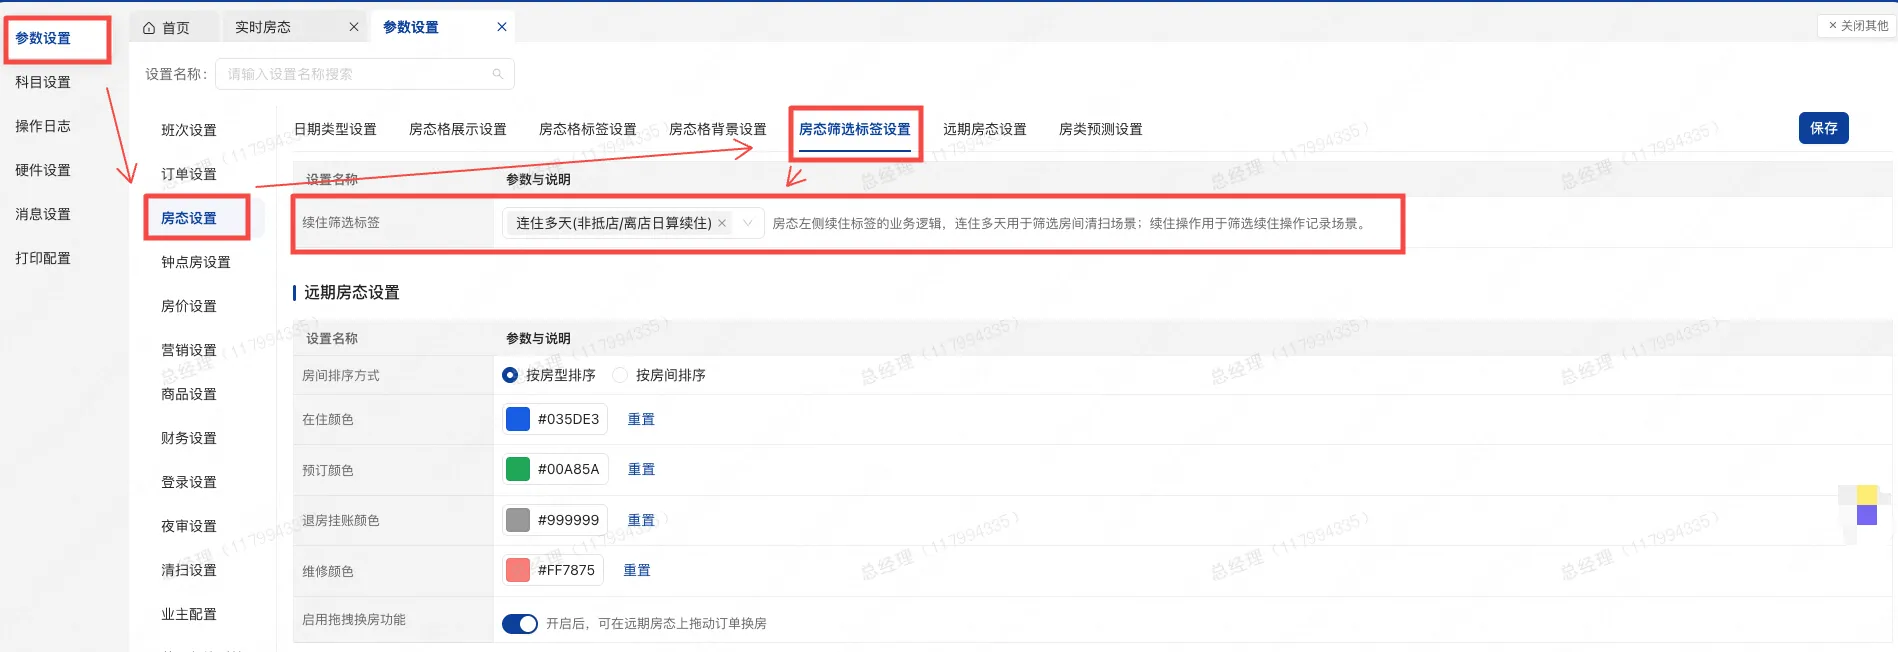Screen dimensions: 1898x652
Task: Reset the 预订颜色 with 重置
Action: click(x=641, y=469)
